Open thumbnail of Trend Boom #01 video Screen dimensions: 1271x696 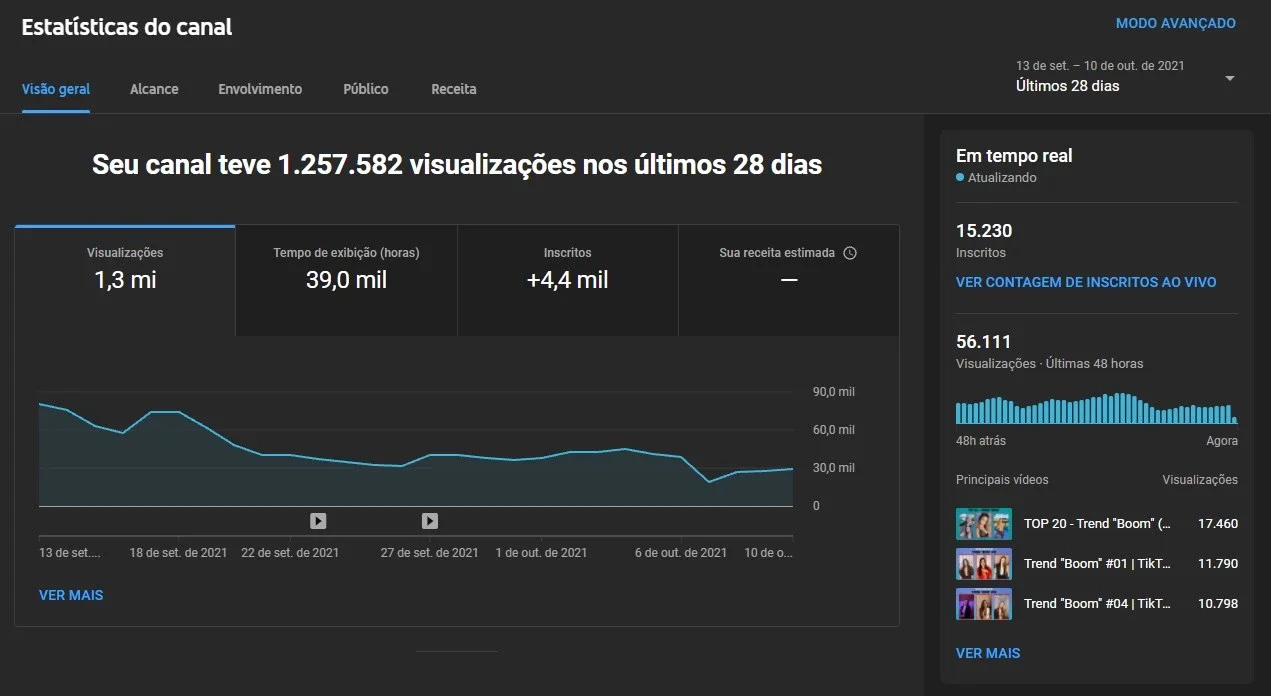click(x=984, y=563)
